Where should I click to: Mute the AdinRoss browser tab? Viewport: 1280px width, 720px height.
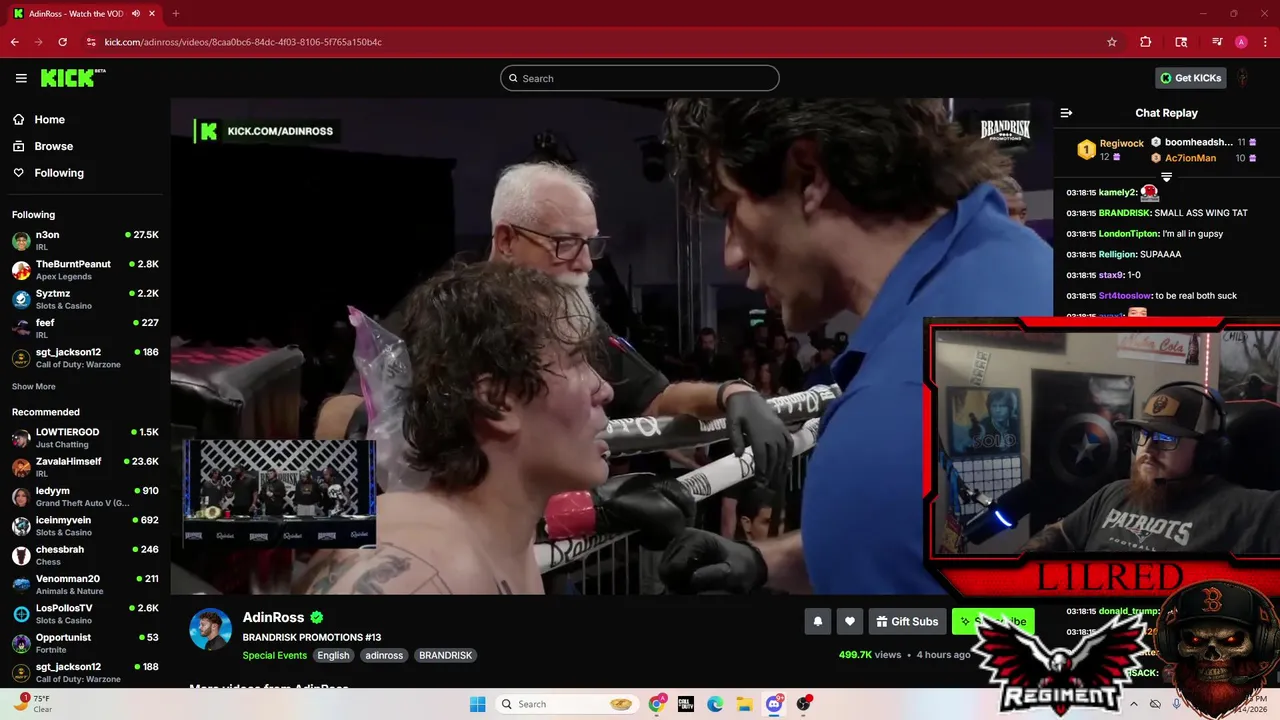tap(136, 13)
